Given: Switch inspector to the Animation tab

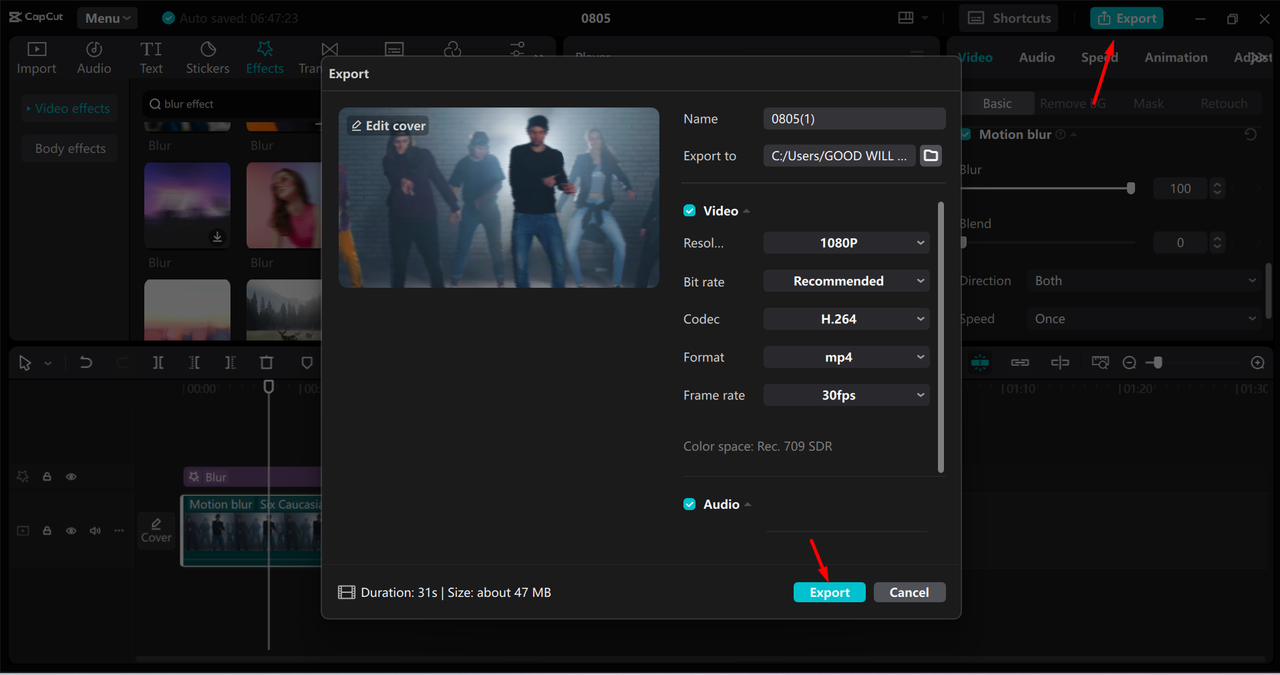Looking at the screenshot, I should point(1176,57).
